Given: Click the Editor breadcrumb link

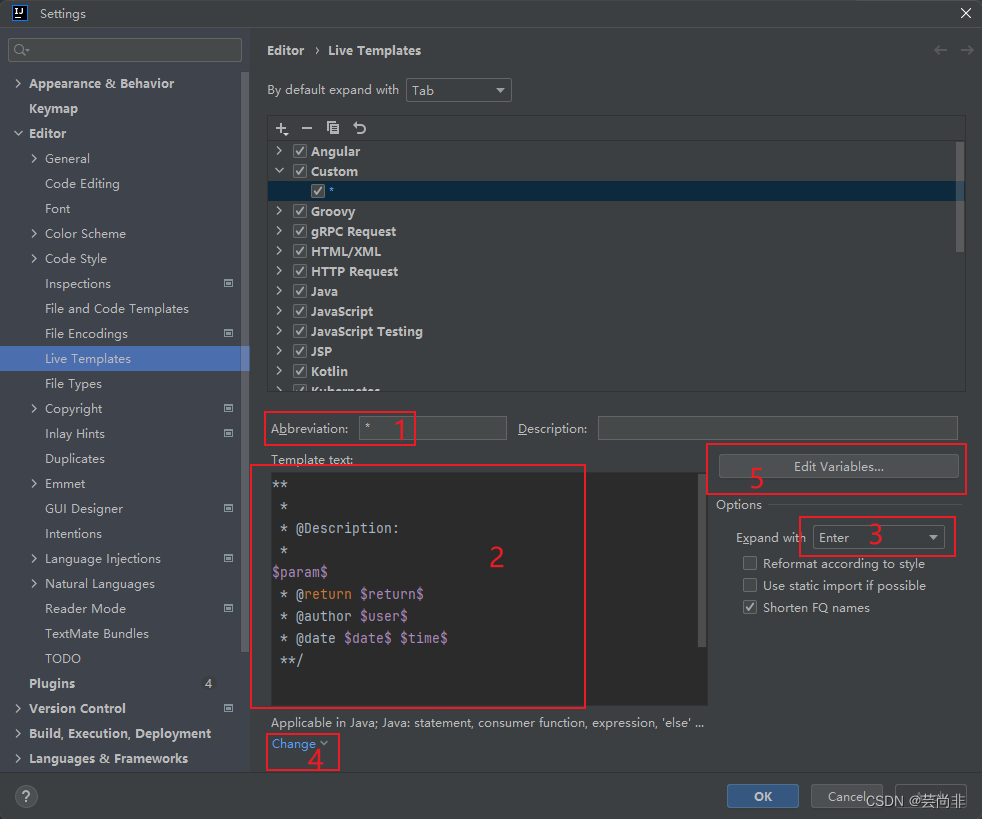Looking at the screenshot, I should coord(286,50).
